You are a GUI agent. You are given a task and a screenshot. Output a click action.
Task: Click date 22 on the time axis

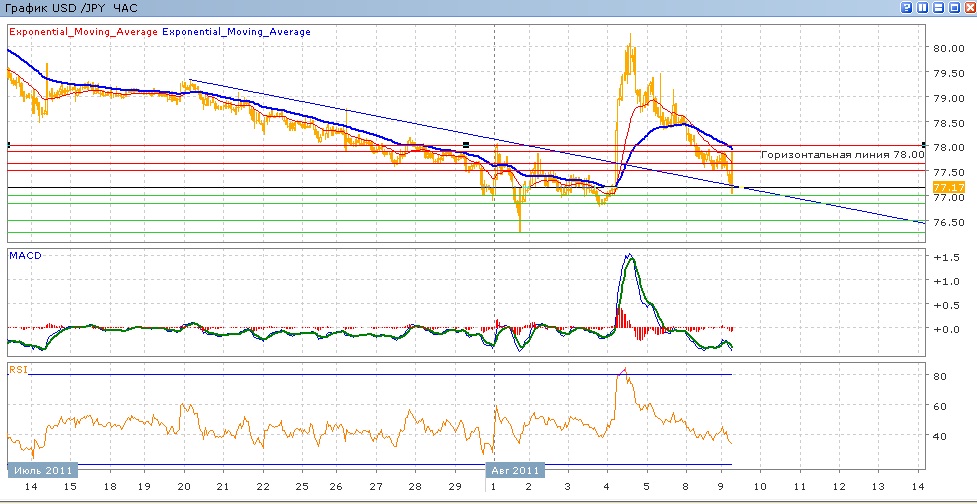[261, 487]
